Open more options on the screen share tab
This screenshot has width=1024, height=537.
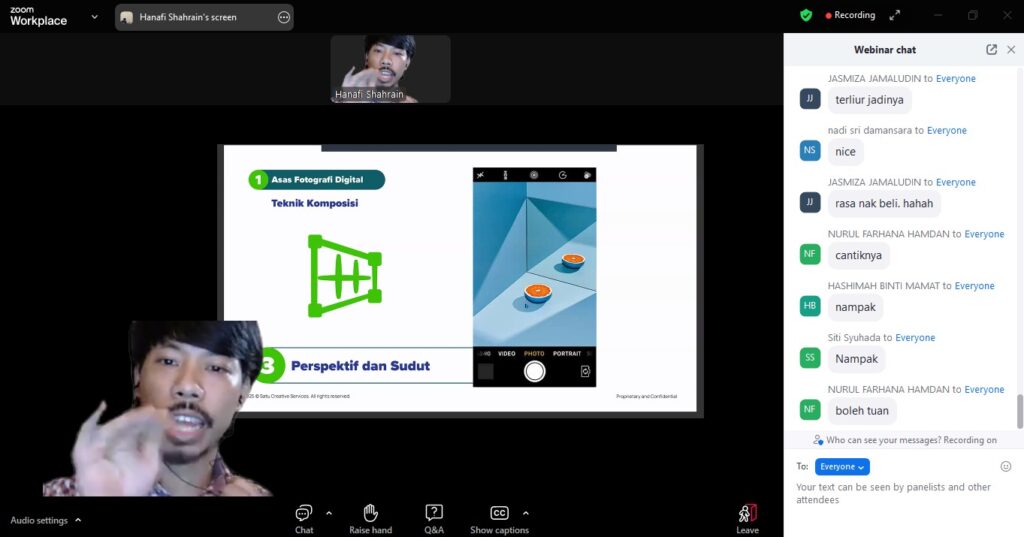tap(283, 18)
